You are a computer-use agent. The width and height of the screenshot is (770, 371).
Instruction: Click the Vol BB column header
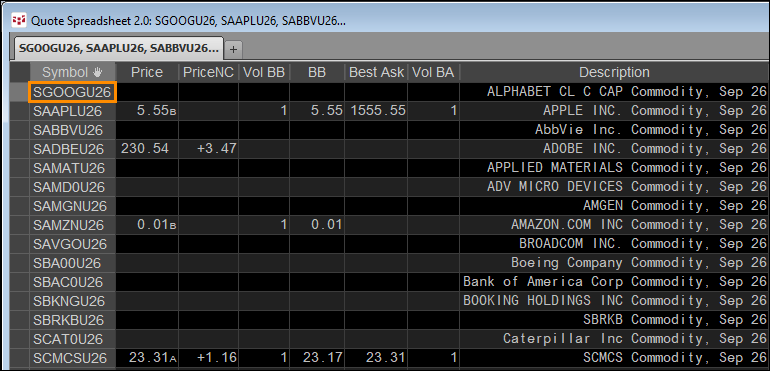[264, 73]
